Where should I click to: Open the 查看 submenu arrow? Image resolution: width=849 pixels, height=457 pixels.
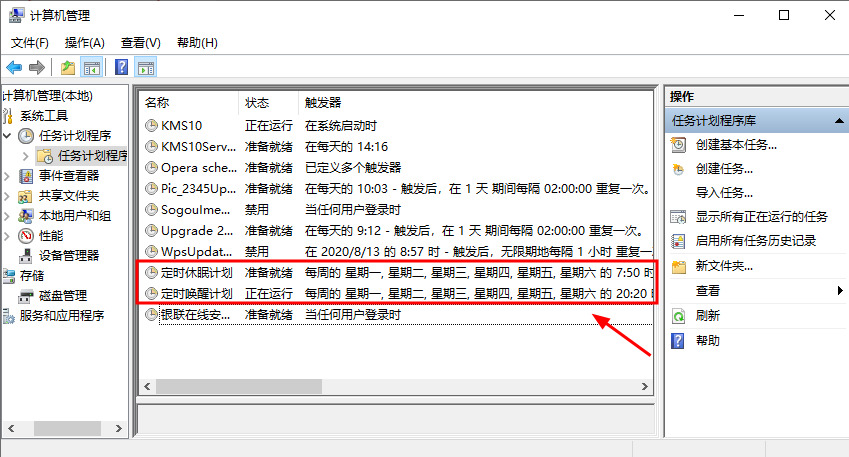pyautogui.click(x=840, y=291)
